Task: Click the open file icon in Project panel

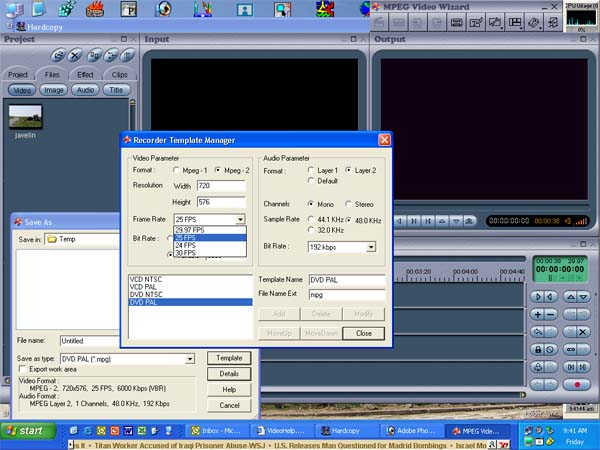Action: pyautogui.click(x=58, y=56)
